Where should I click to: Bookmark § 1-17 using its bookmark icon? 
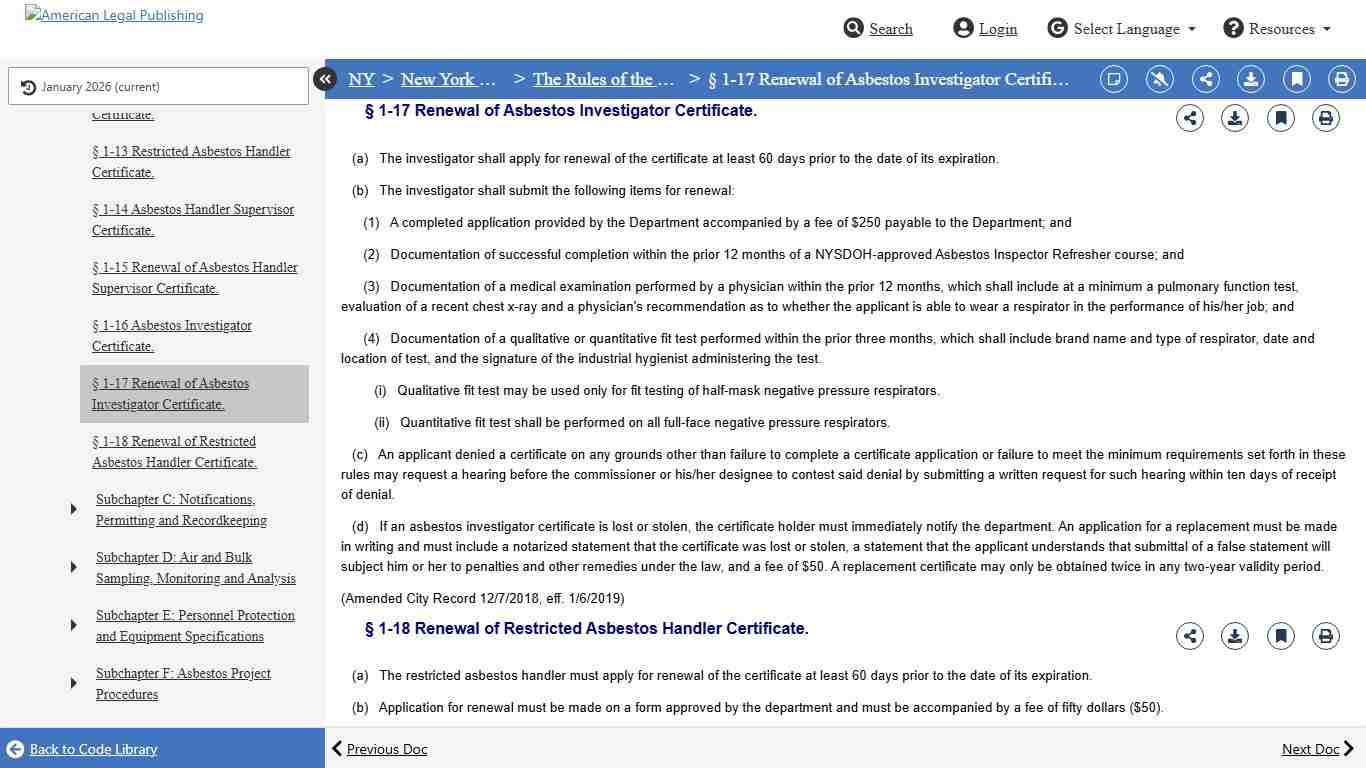pyautogui.click(x=1280, y=117)
